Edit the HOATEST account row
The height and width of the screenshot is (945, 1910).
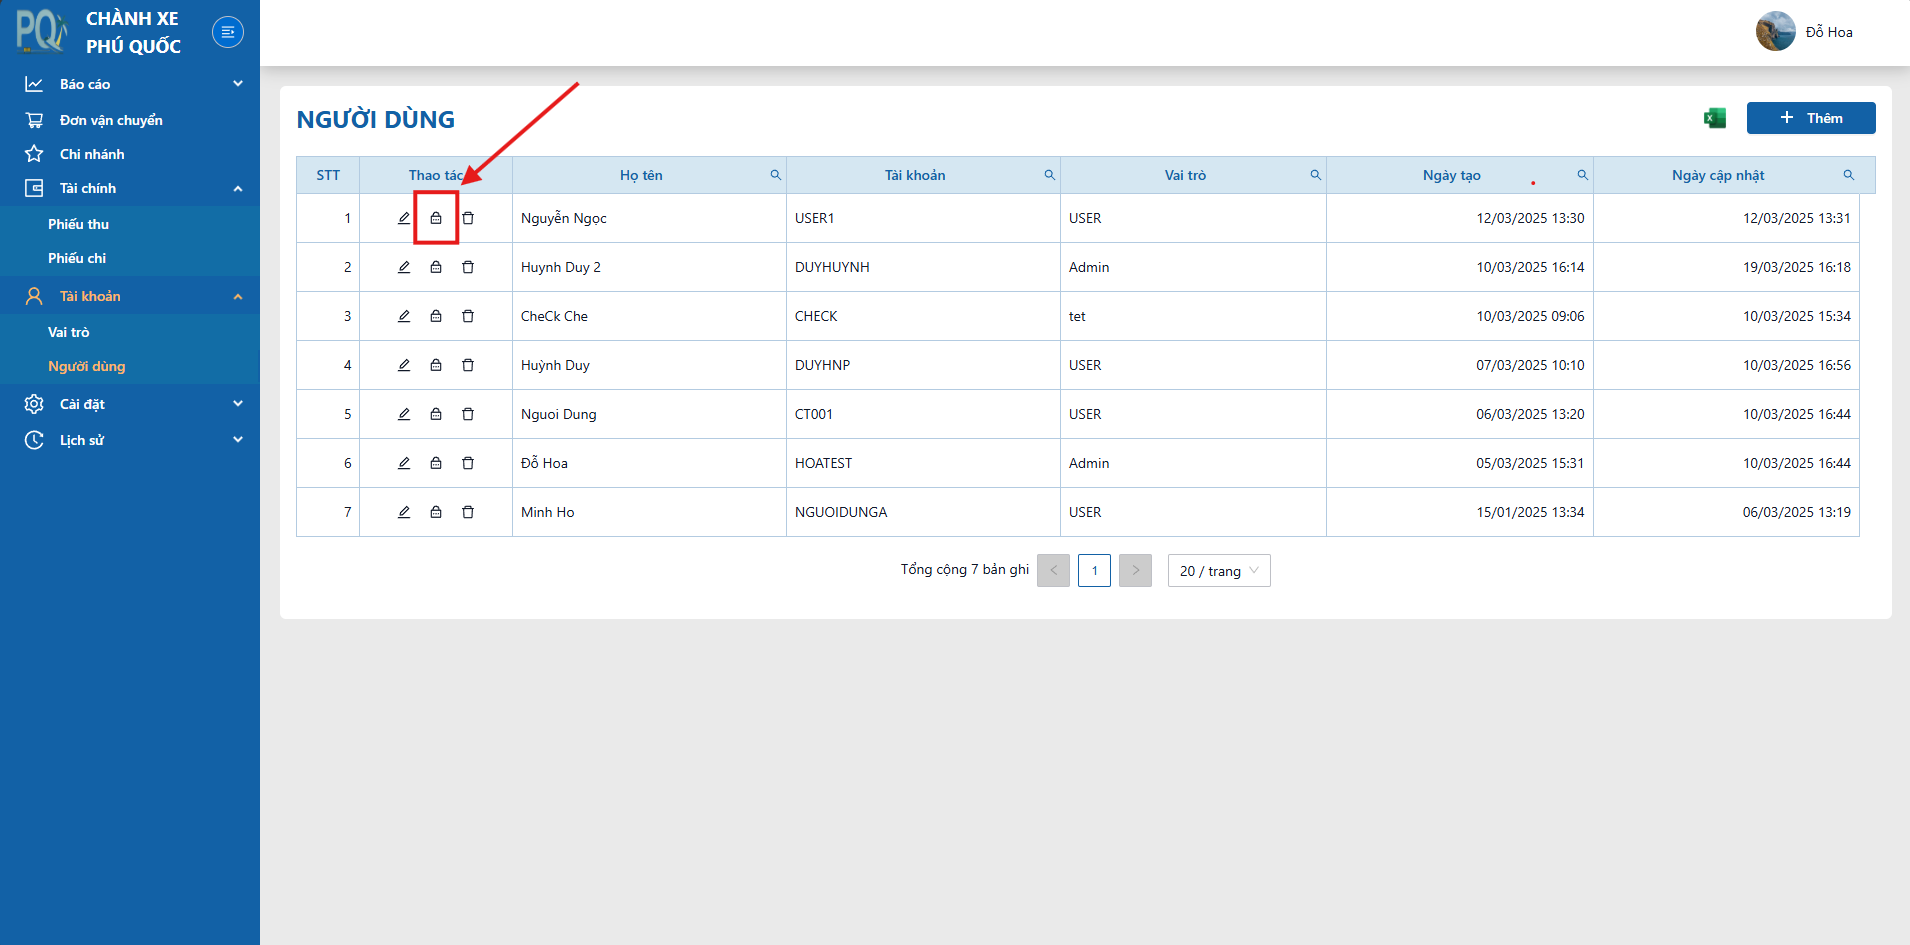(404, 463)
